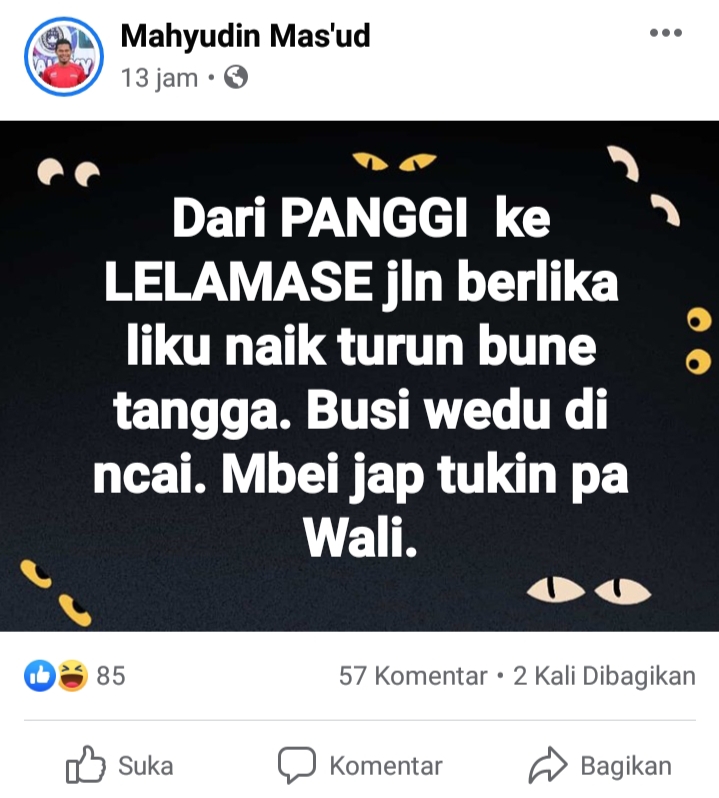Viewport: 719px width, 798px height.
Task: Select the Komentar button label
Action: (386, 766)
